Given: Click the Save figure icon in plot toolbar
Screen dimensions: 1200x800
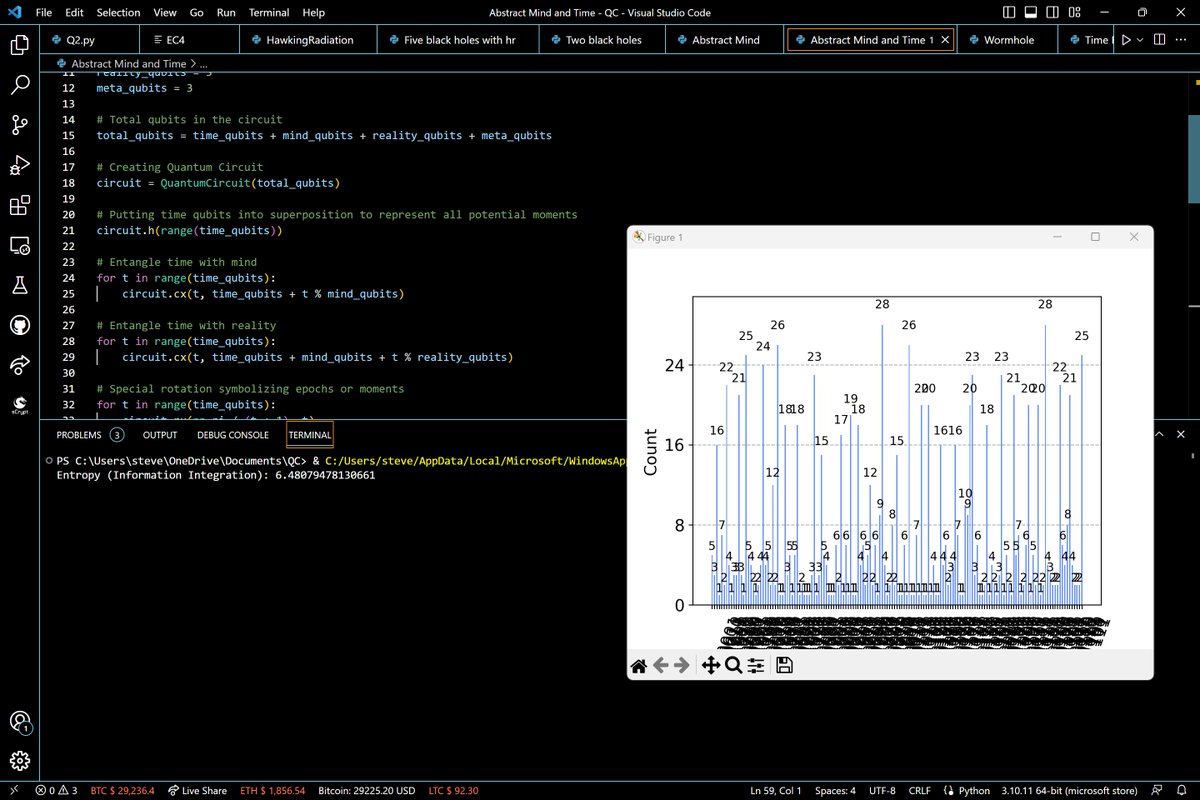Looking at the screenshot, I should (x=784, y=665).
